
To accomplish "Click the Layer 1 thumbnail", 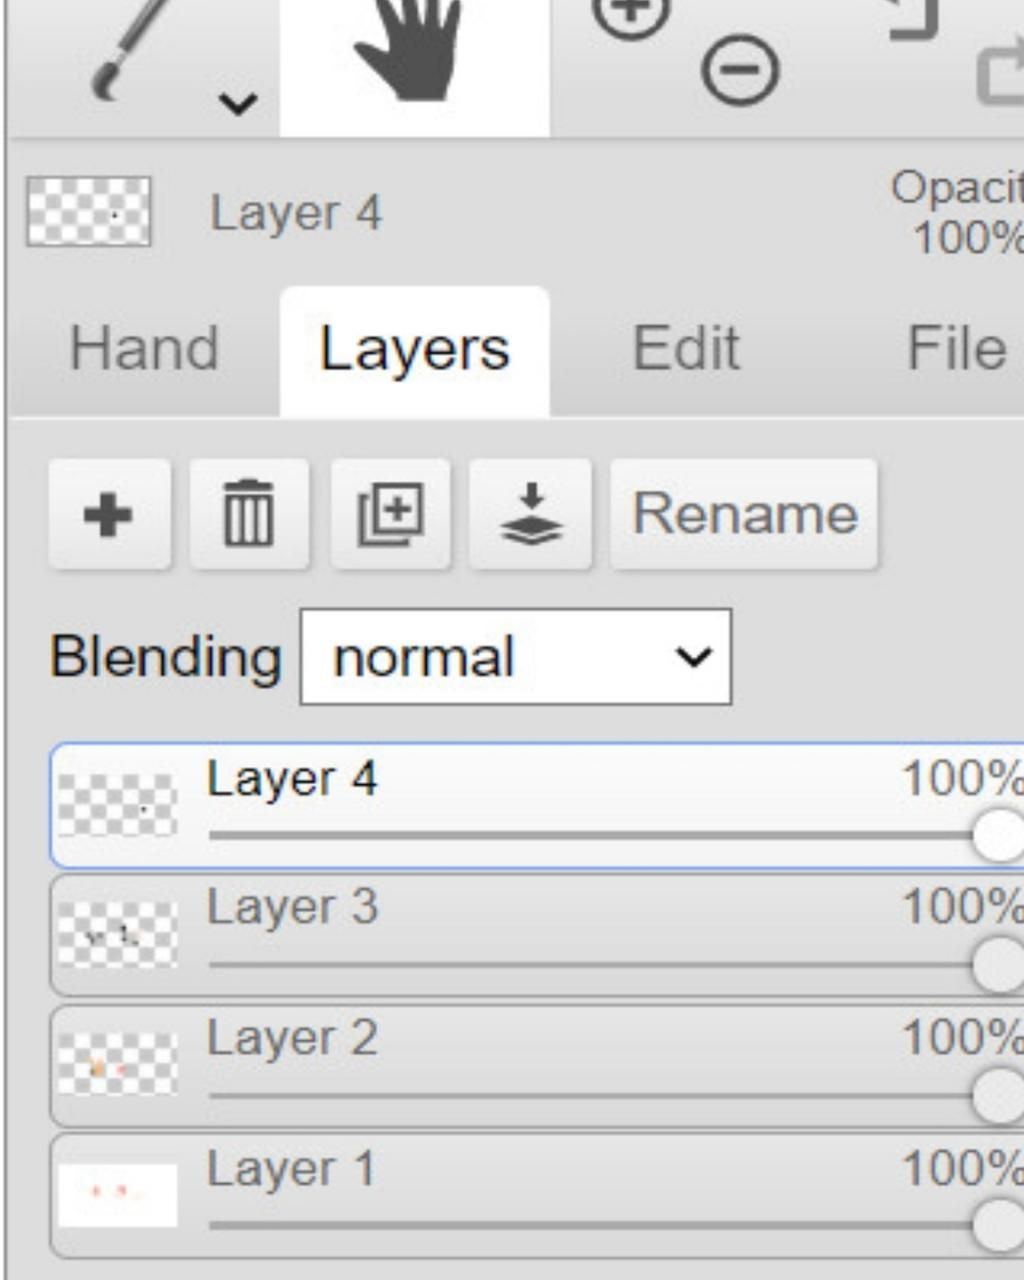I will pos(118,1194).
